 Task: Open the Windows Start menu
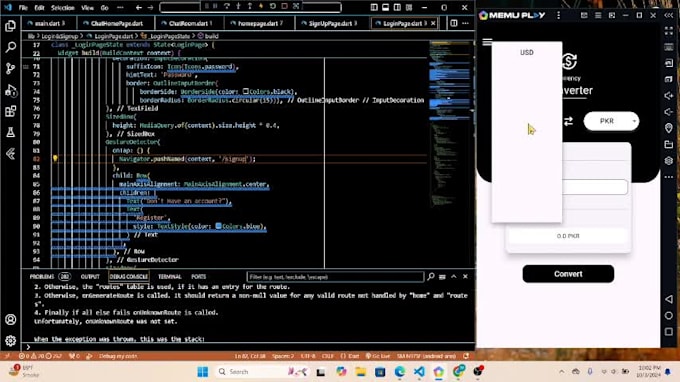[x=203, y=372]
